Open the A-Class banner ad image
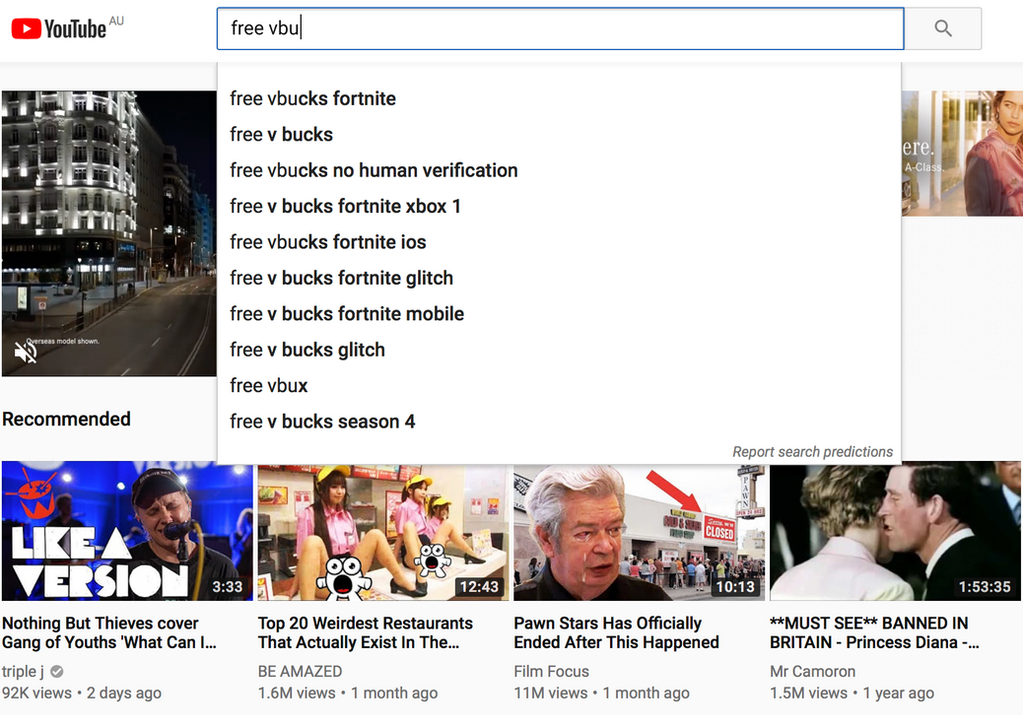 click(962, 153)
